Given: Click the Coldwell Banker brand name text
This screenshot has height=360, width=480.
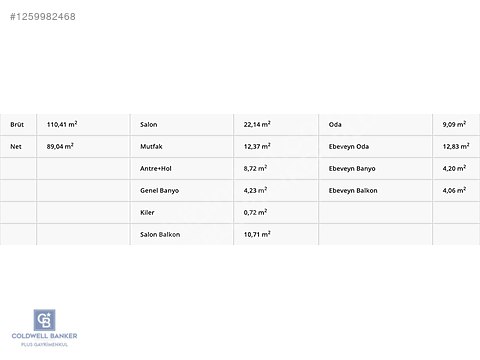Looking at the screenshot, I should click(44, 336).
